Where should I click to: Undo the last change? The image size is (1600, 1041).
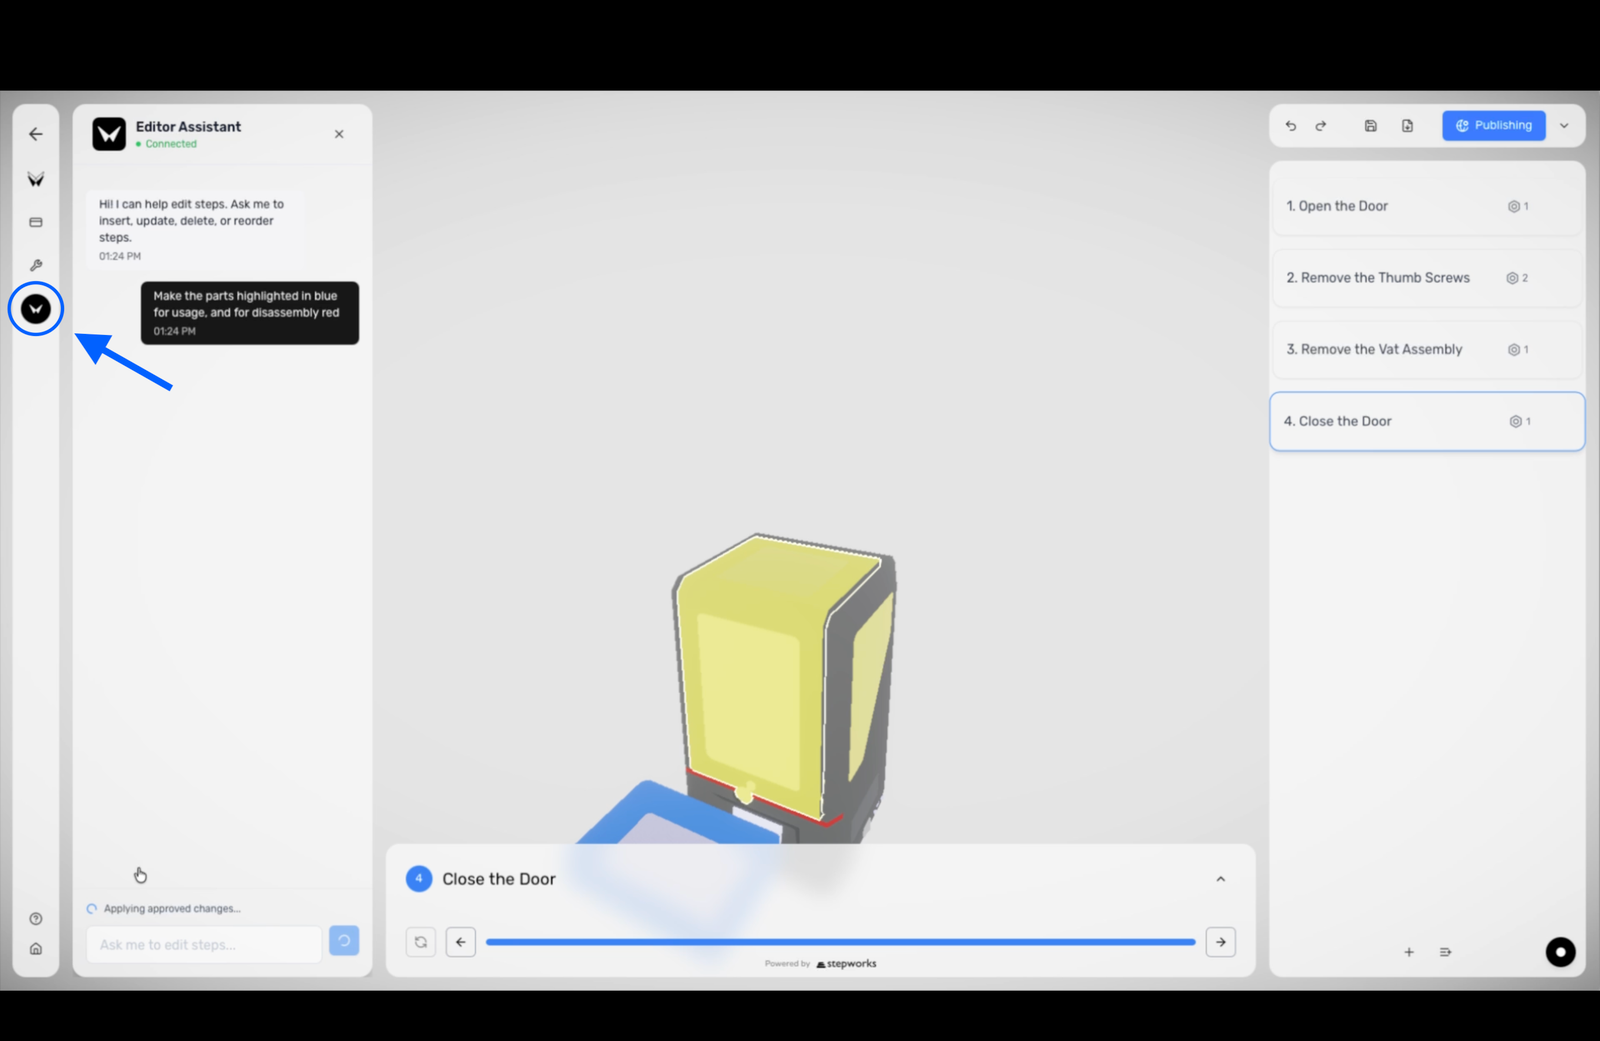click(1291, 126)
